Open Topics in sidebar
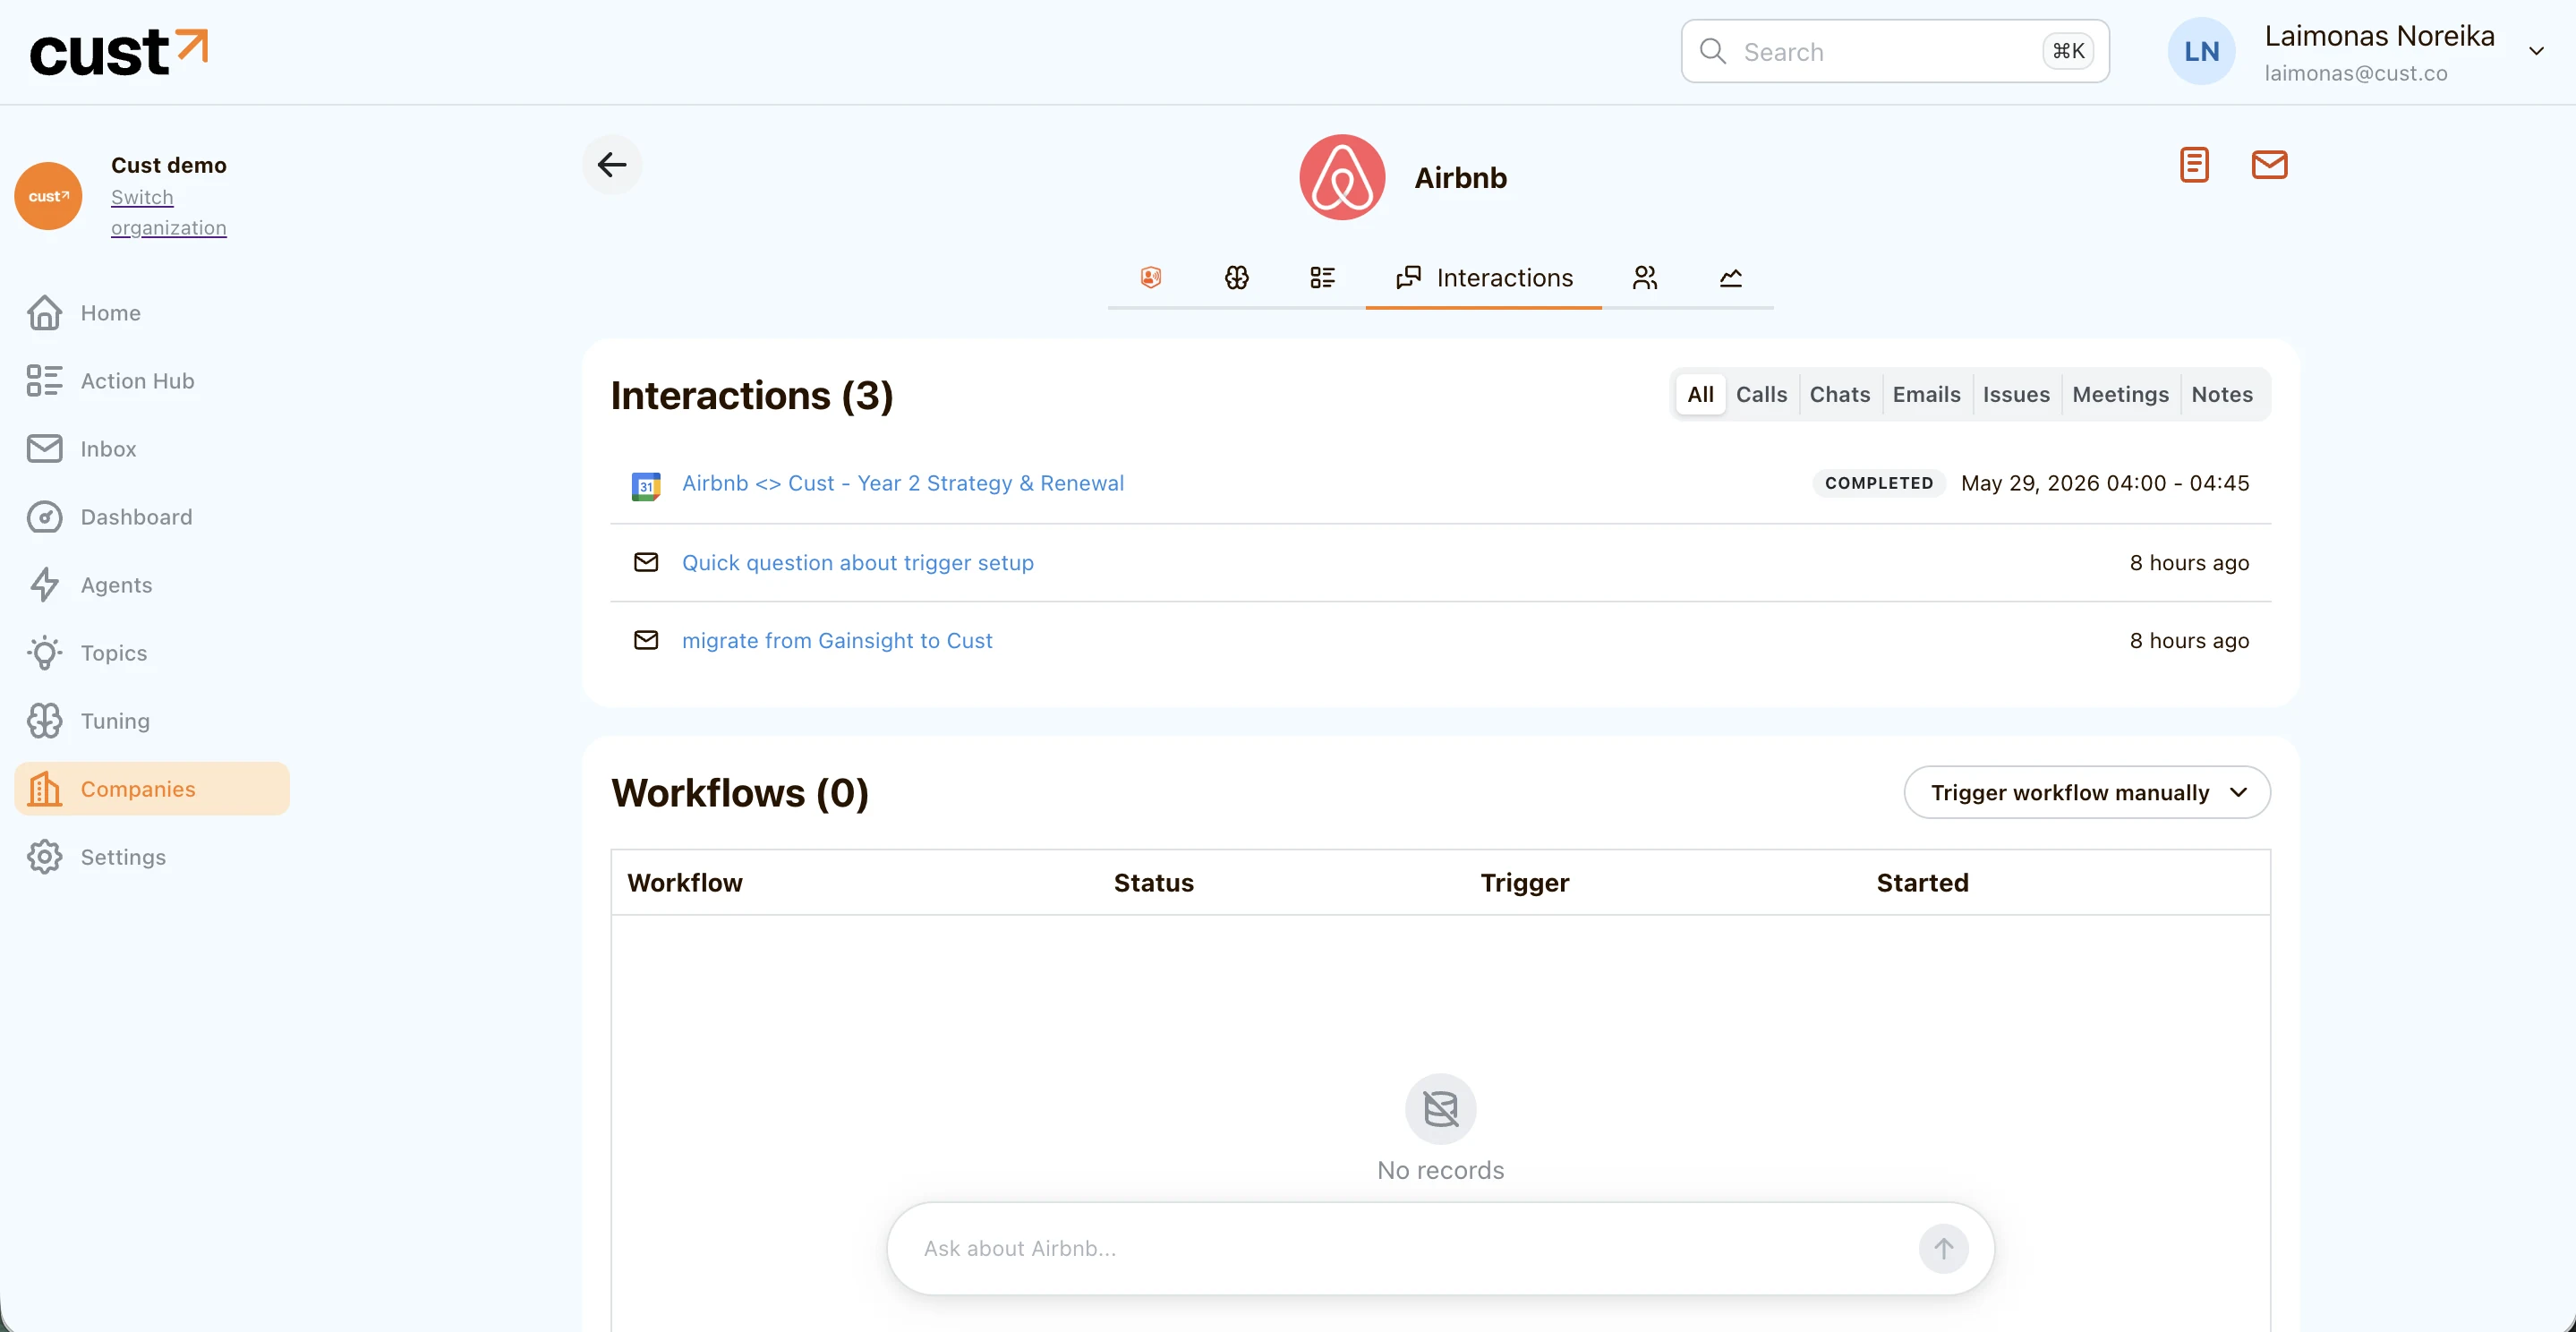This screenshot has width=2576, height=1332. point(152,653)
